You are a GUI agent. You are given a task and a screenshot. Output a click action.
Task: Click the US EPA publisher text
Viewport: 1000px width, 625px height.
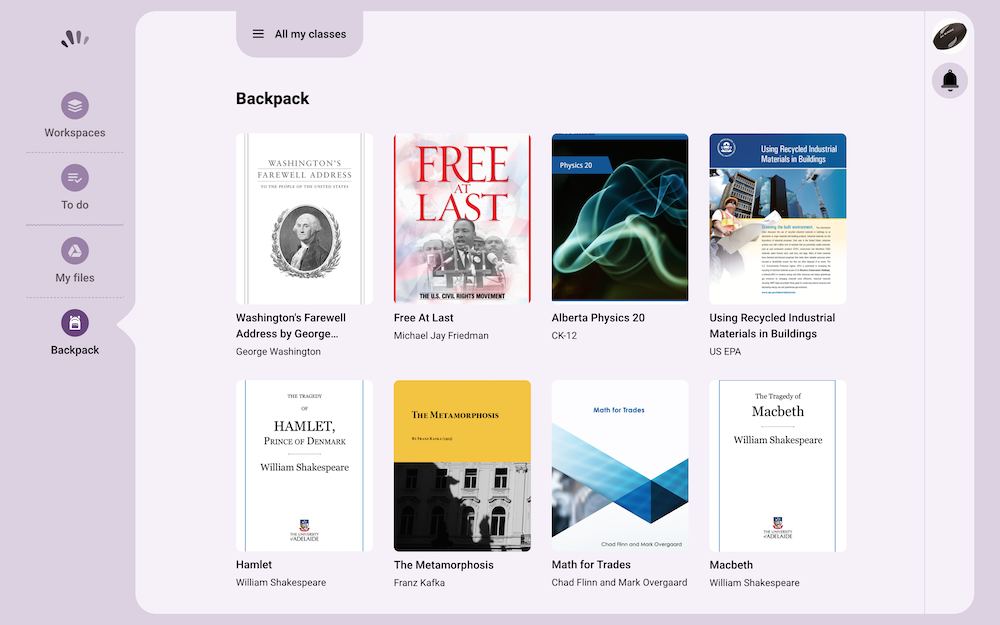tap(725, 351)
